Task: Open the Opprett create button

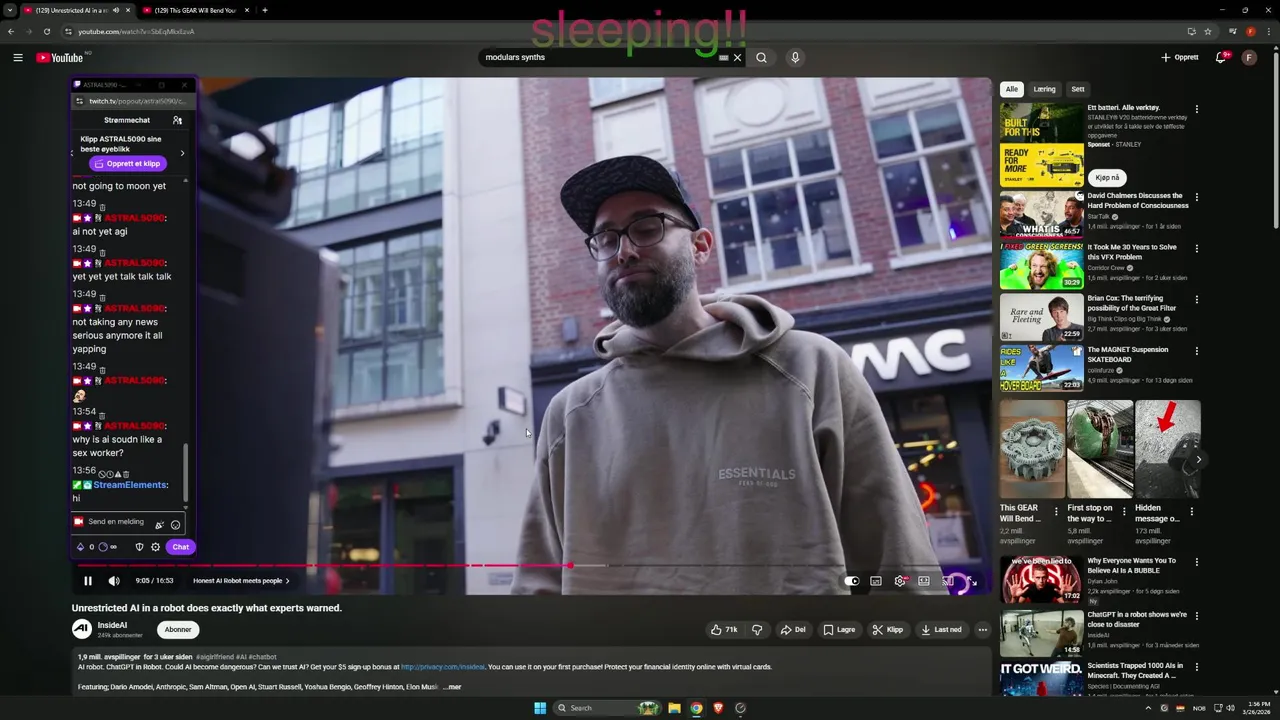Action: [x=1180, y=57]
